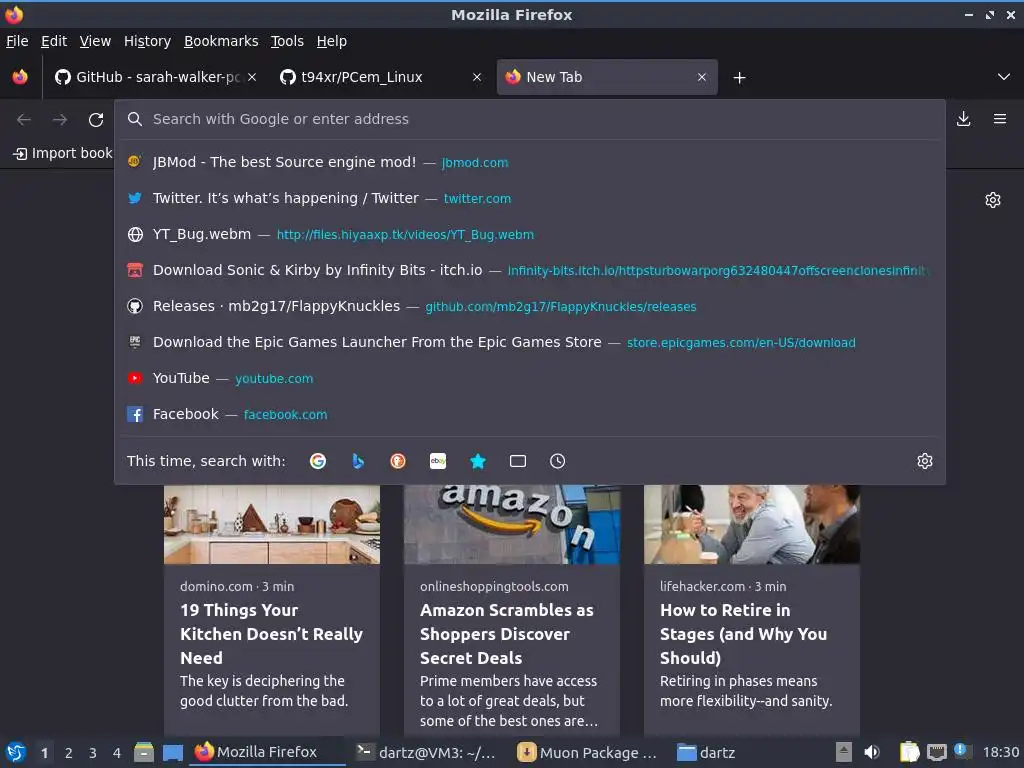Open the YouTube suggestion
The image size is (1024, 768).
pos(530,377)
